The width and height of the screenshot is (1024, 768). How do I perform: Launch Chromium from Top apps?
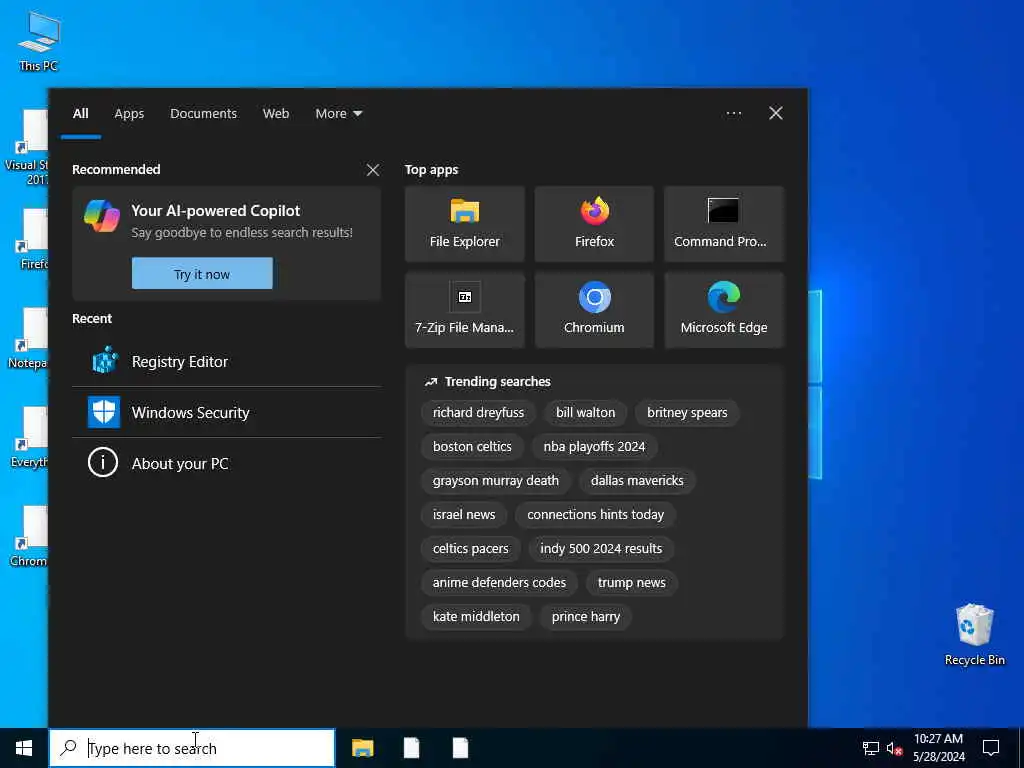pos(594,310)
